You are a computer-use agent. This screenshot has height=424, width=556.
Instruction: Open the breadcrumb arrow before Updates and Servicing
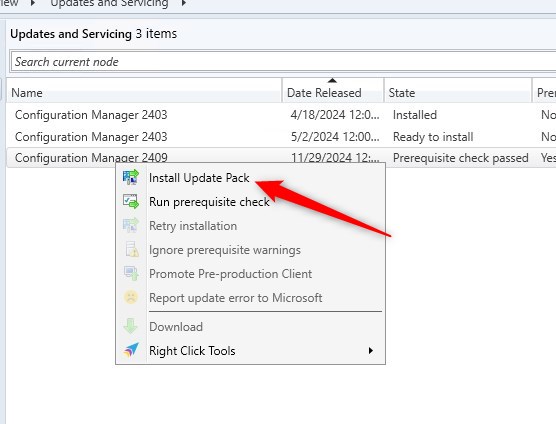[33, 4]
